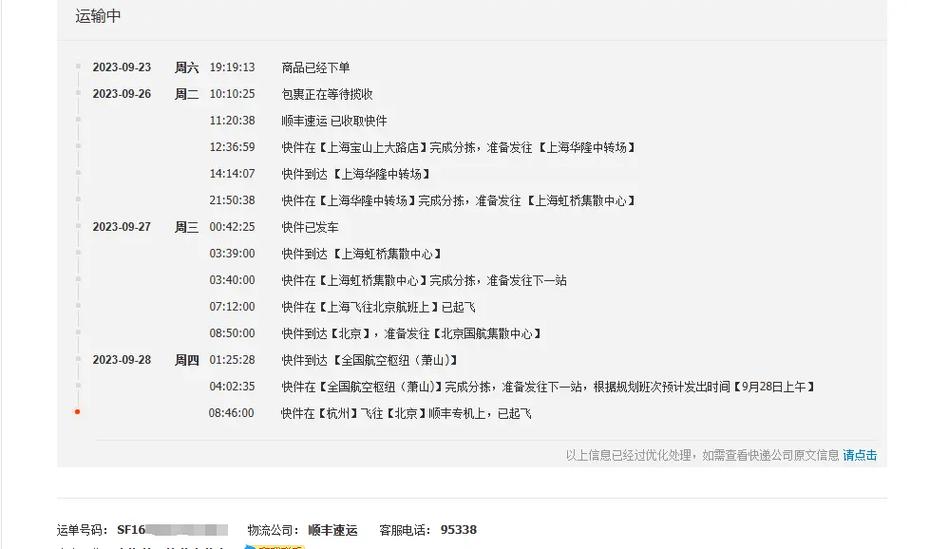
Task: Click the 08:46:00 latest timestamp
Action: click(x=231, y=413)
